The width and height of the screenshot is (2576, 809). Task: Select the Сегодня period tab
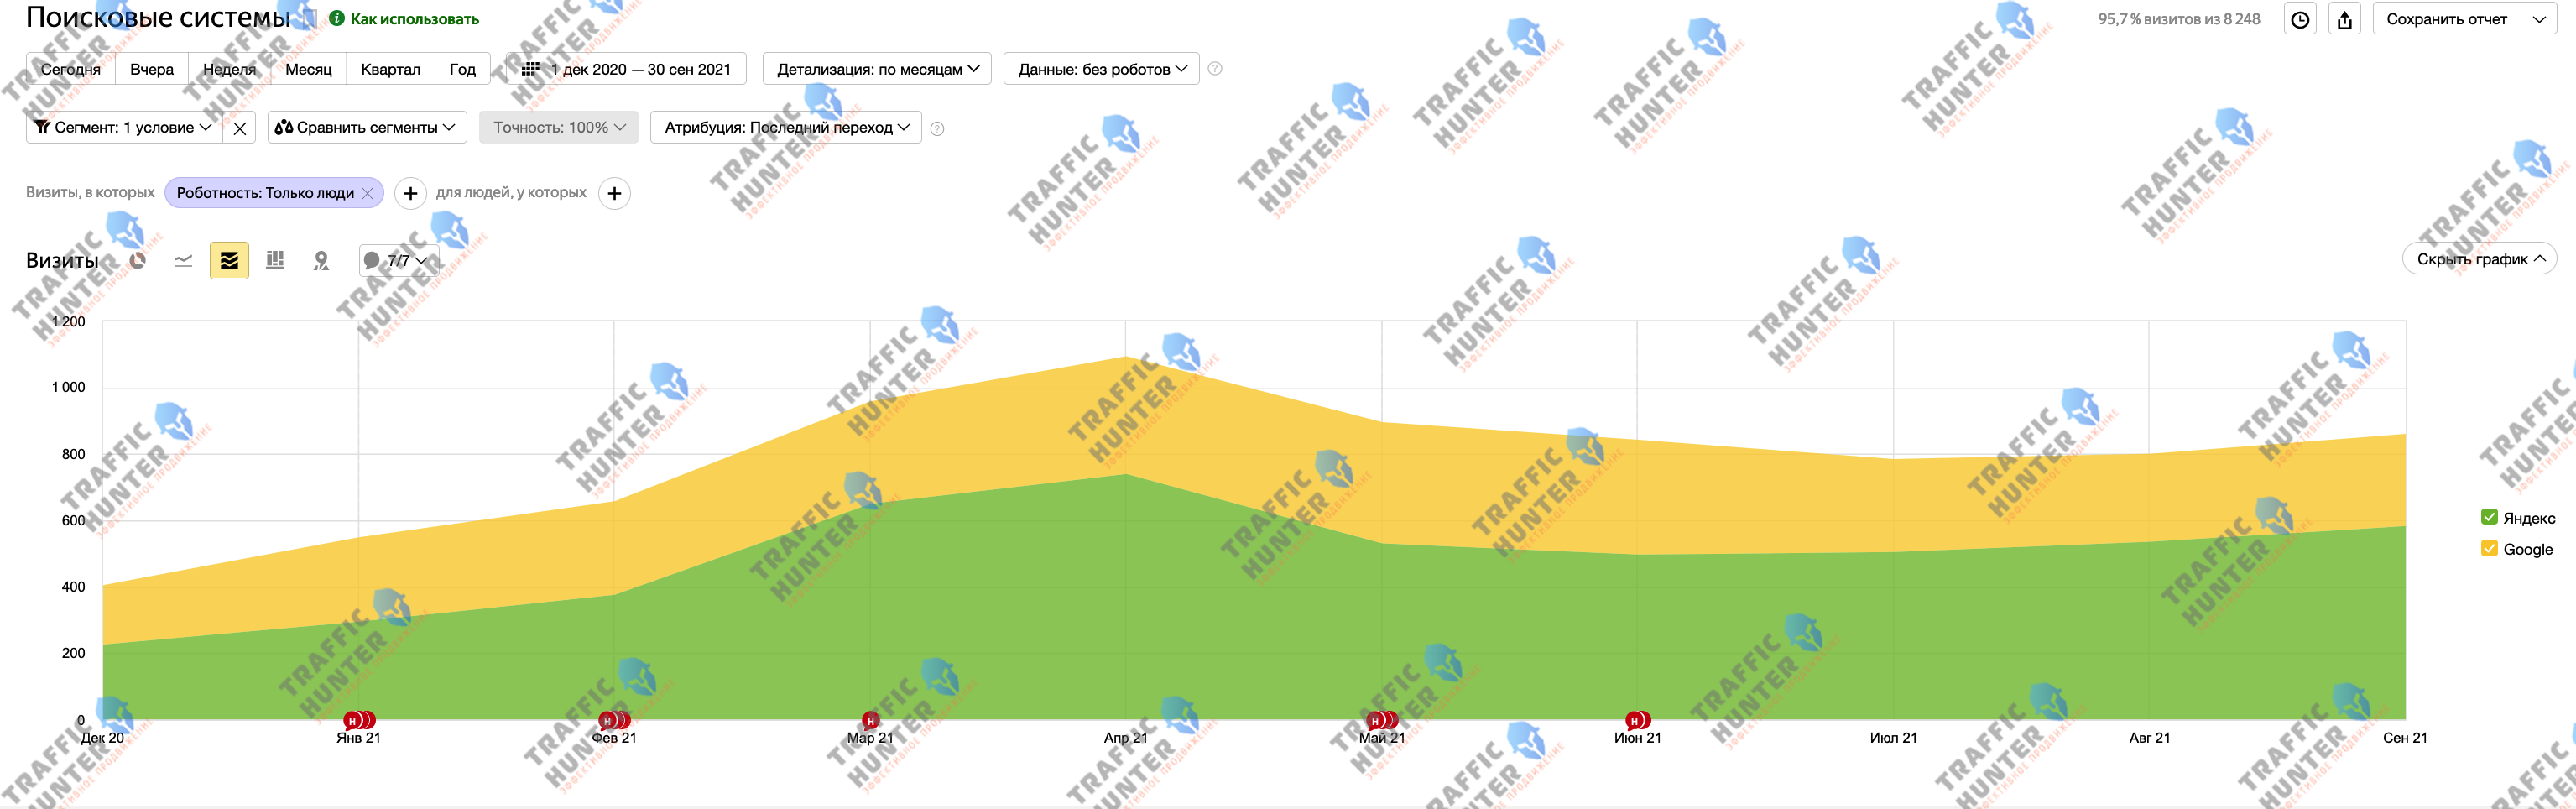[70, 69]
